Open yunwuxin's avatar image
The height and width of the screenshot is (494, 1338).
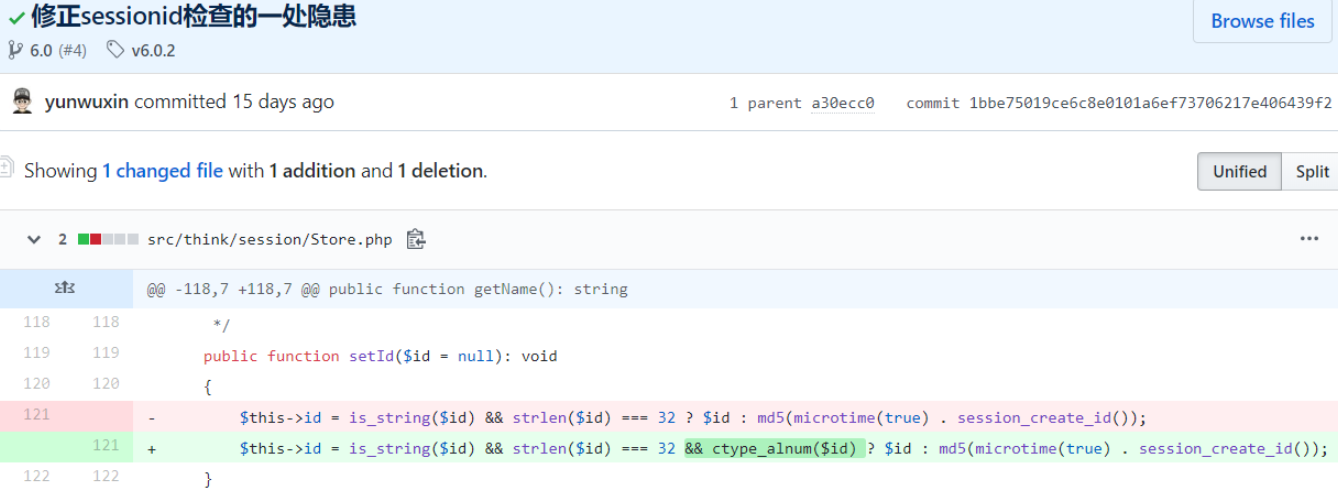coord(22,101)
